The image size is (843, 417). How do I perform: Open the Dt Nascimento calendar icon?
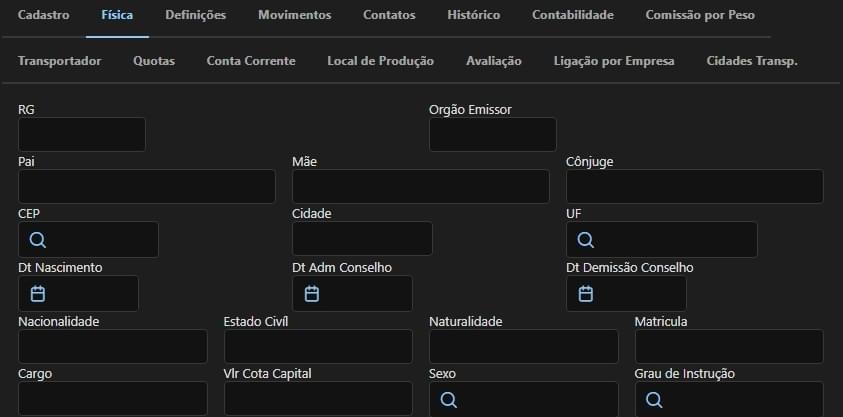pos(38,294)
